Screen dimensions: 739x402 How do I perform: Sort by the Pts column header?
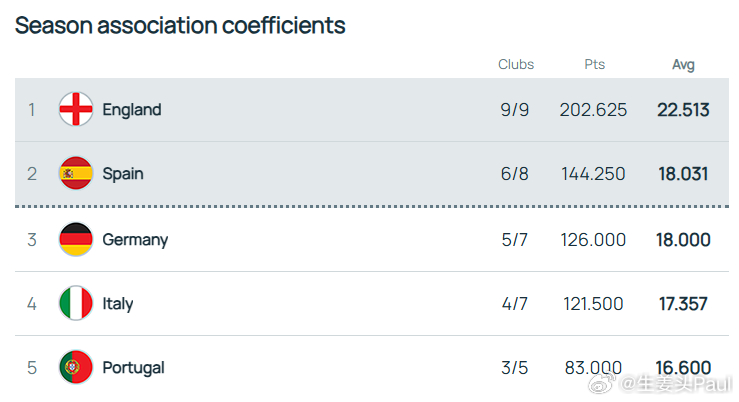click(x=594, y=64)
